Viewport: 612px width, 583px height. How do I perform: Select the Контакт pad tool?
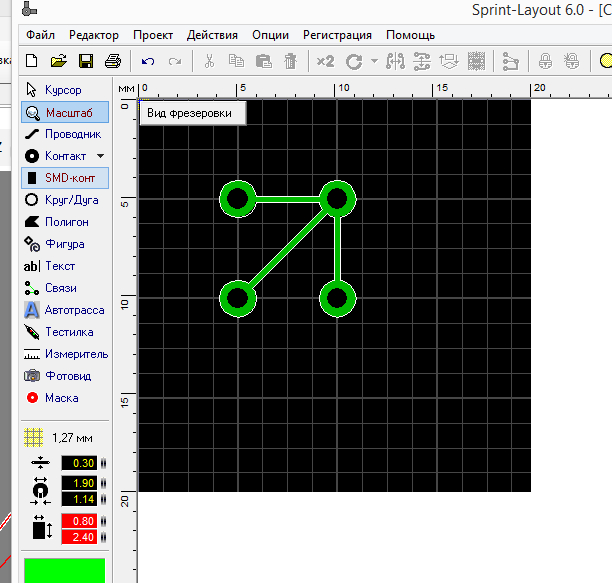click(59, 156)
